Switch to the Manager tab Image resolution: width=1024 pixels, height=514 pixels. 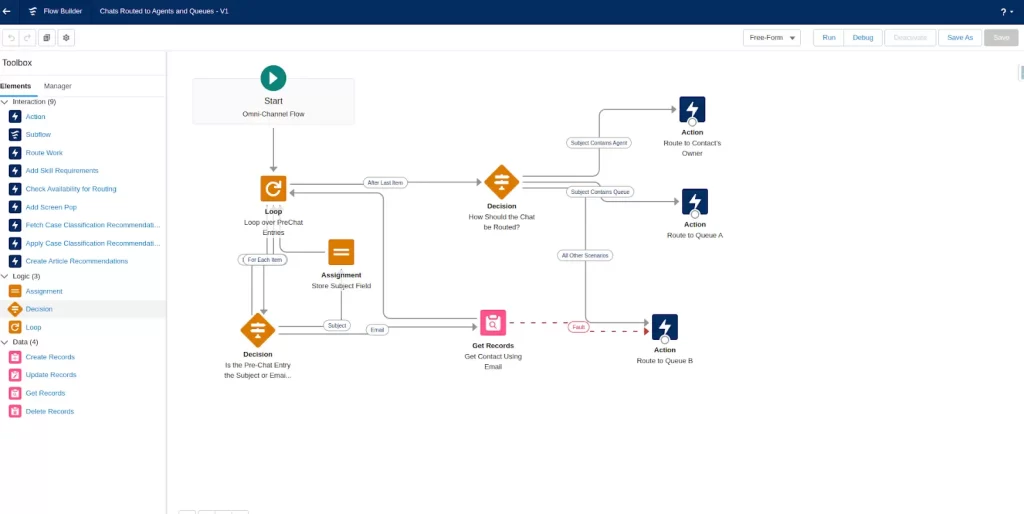tap(57, 86)
